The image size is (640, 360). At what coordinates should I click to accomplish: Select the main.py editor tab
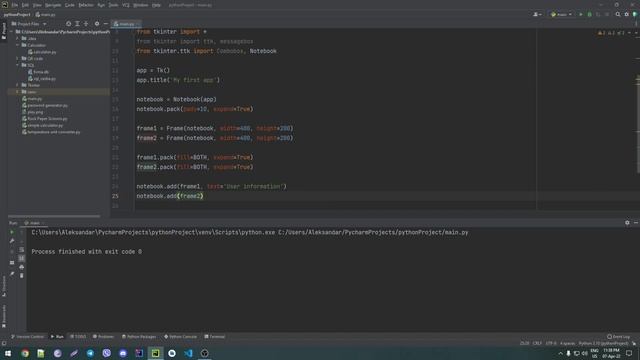(127, 24)
